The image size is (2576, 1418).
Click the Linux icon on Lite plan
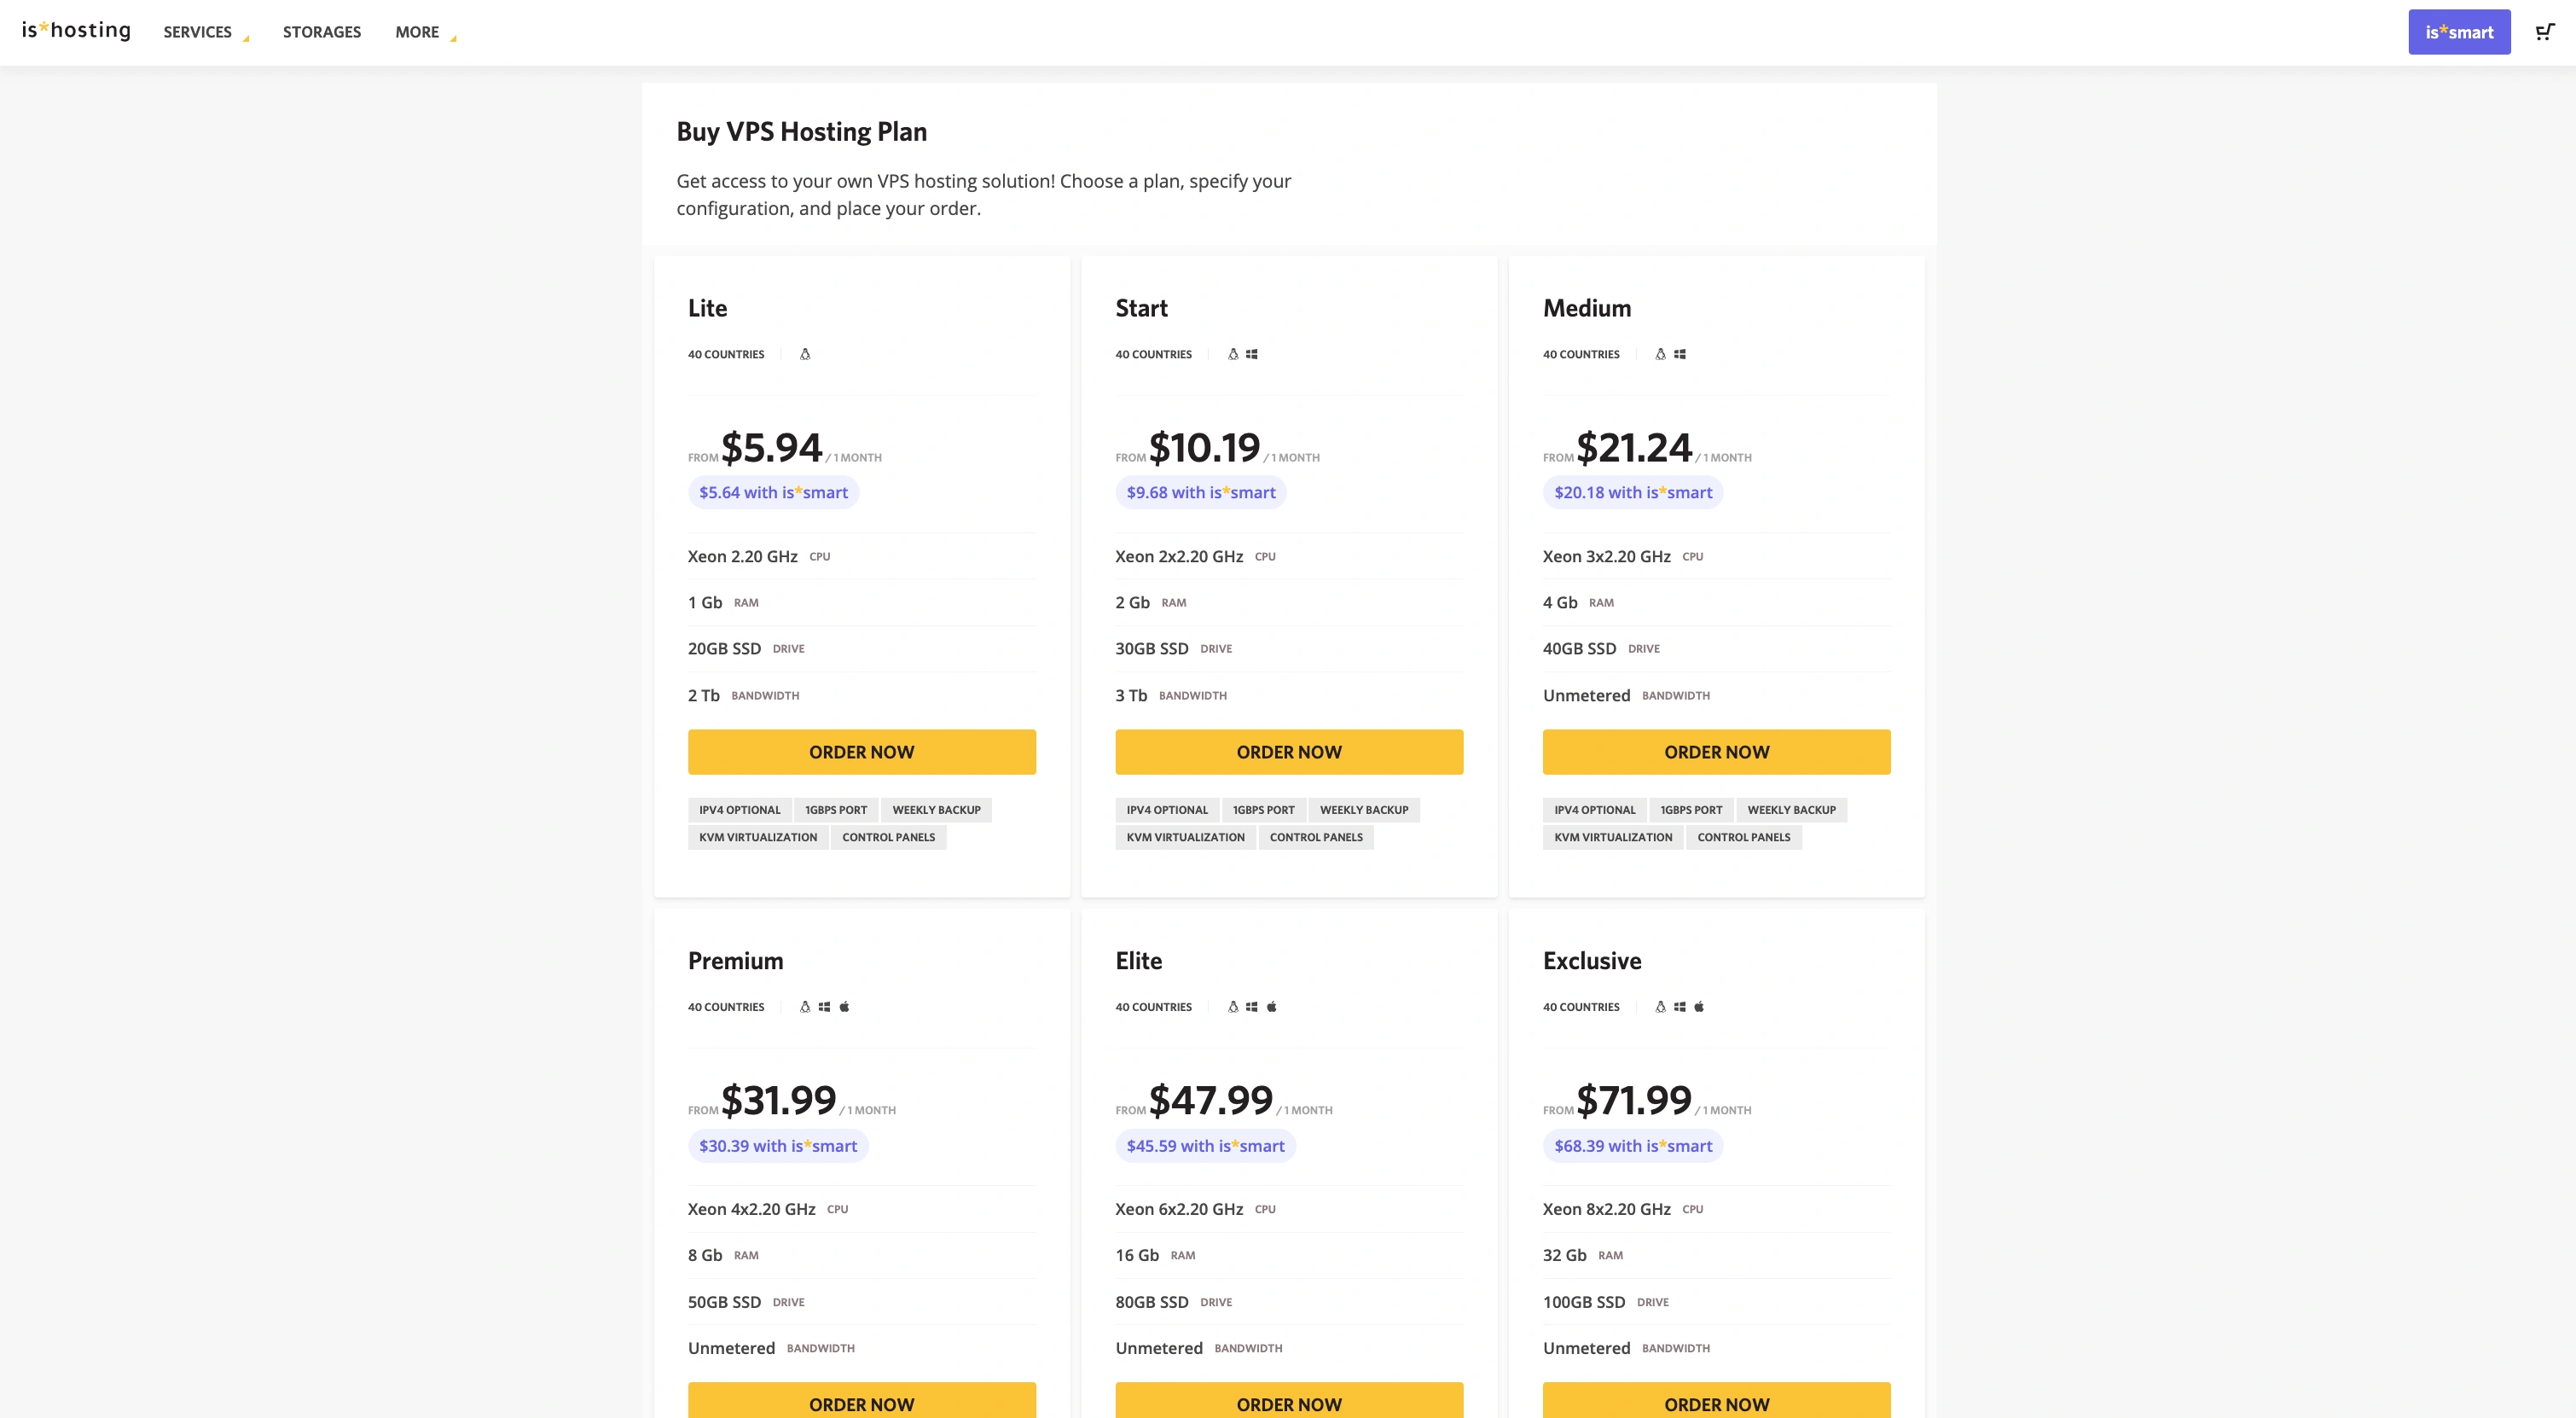(805, 354)
